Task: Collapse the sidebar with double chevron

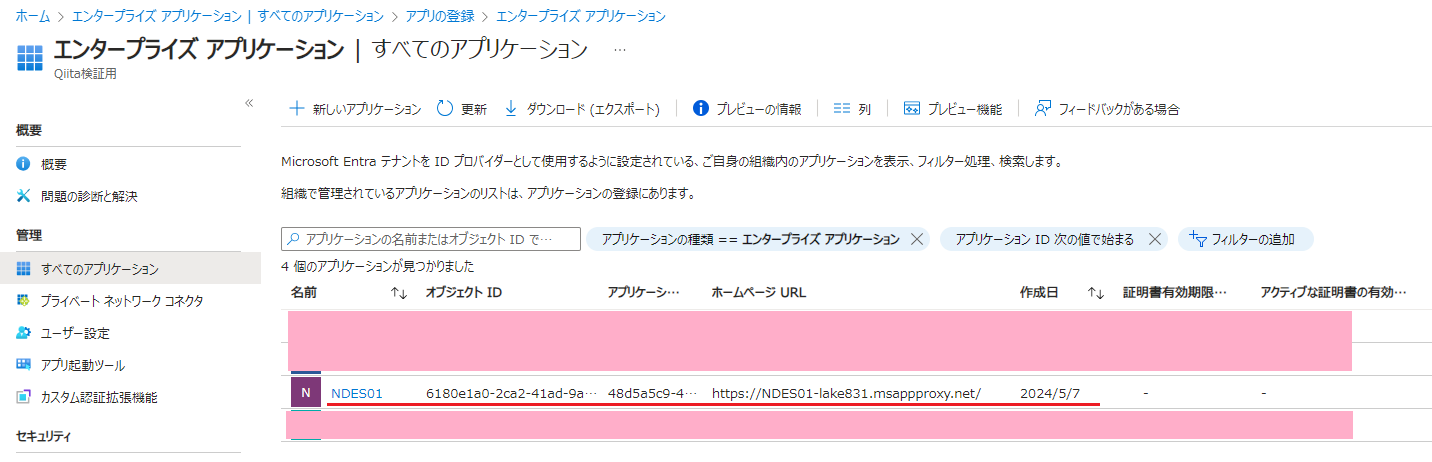Action: pos(249,103)
